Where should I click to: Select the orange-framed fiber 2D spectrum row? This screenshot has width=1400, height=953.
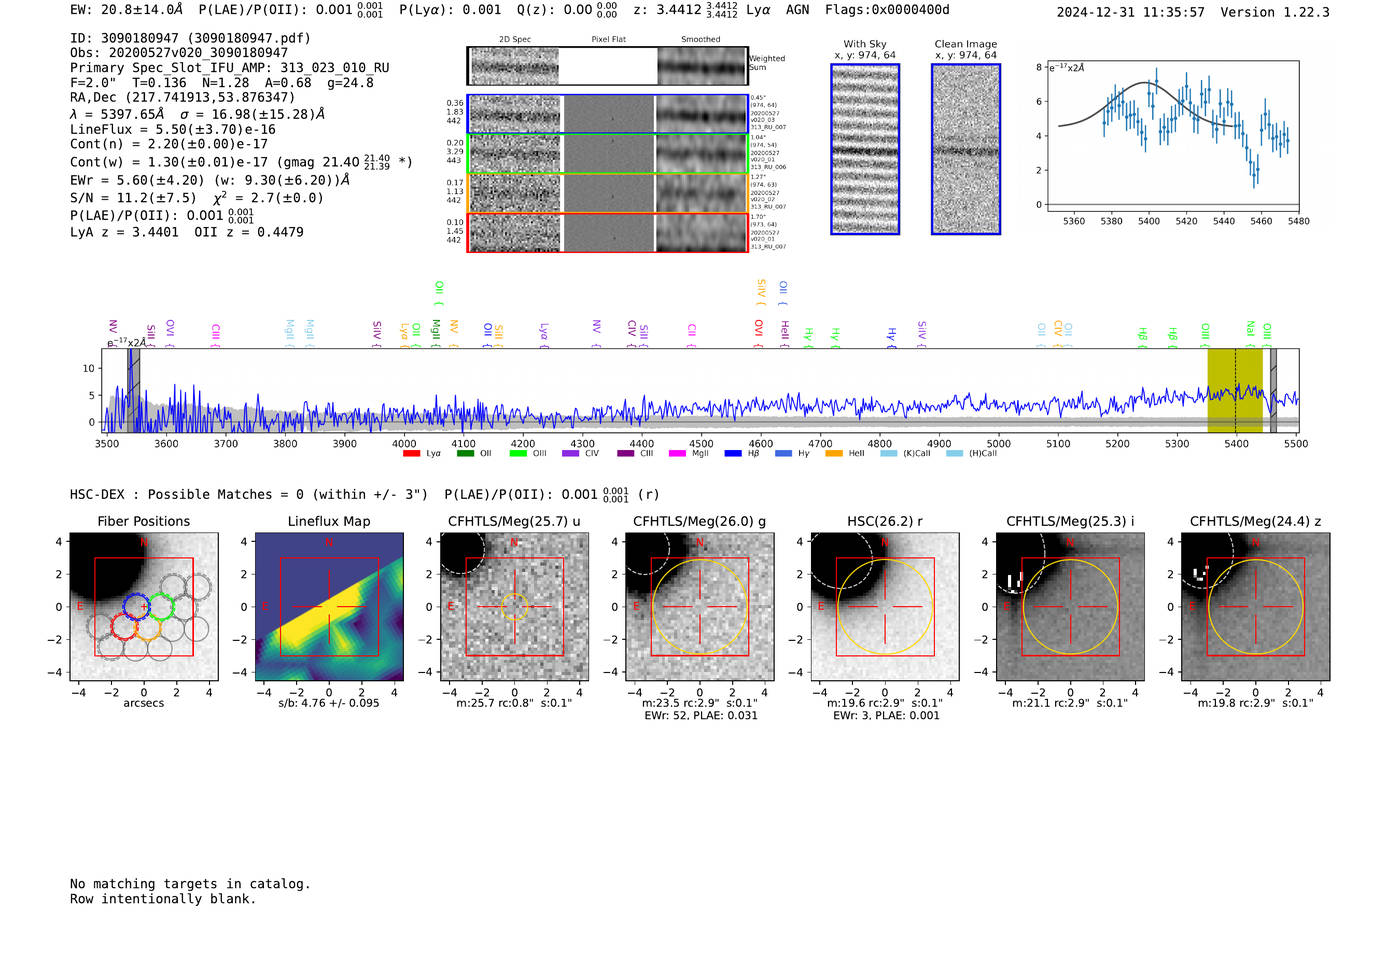click(x=607, y=193)
